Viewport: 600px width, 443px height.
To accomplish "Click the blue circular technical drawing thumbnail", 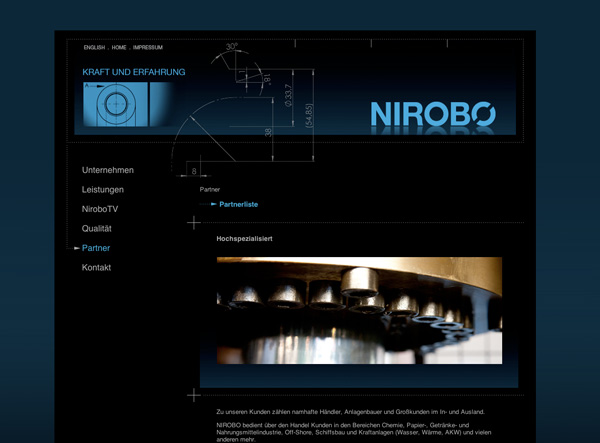I will coord(115,104).
